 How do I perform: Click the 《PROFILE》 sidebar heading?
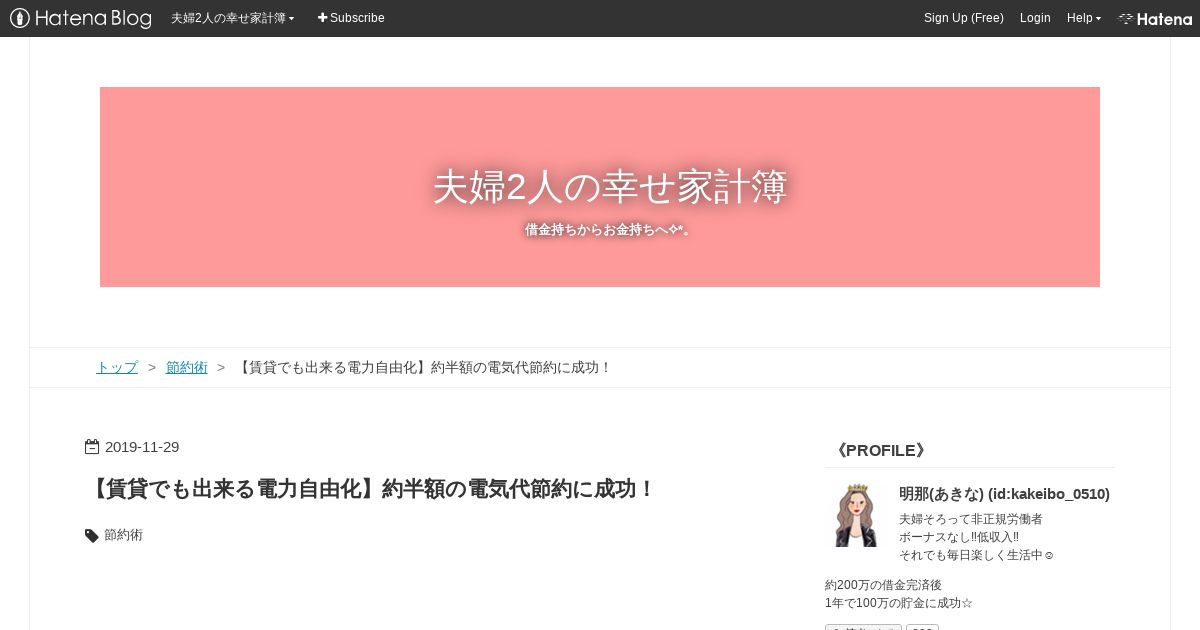click(881, 450)
